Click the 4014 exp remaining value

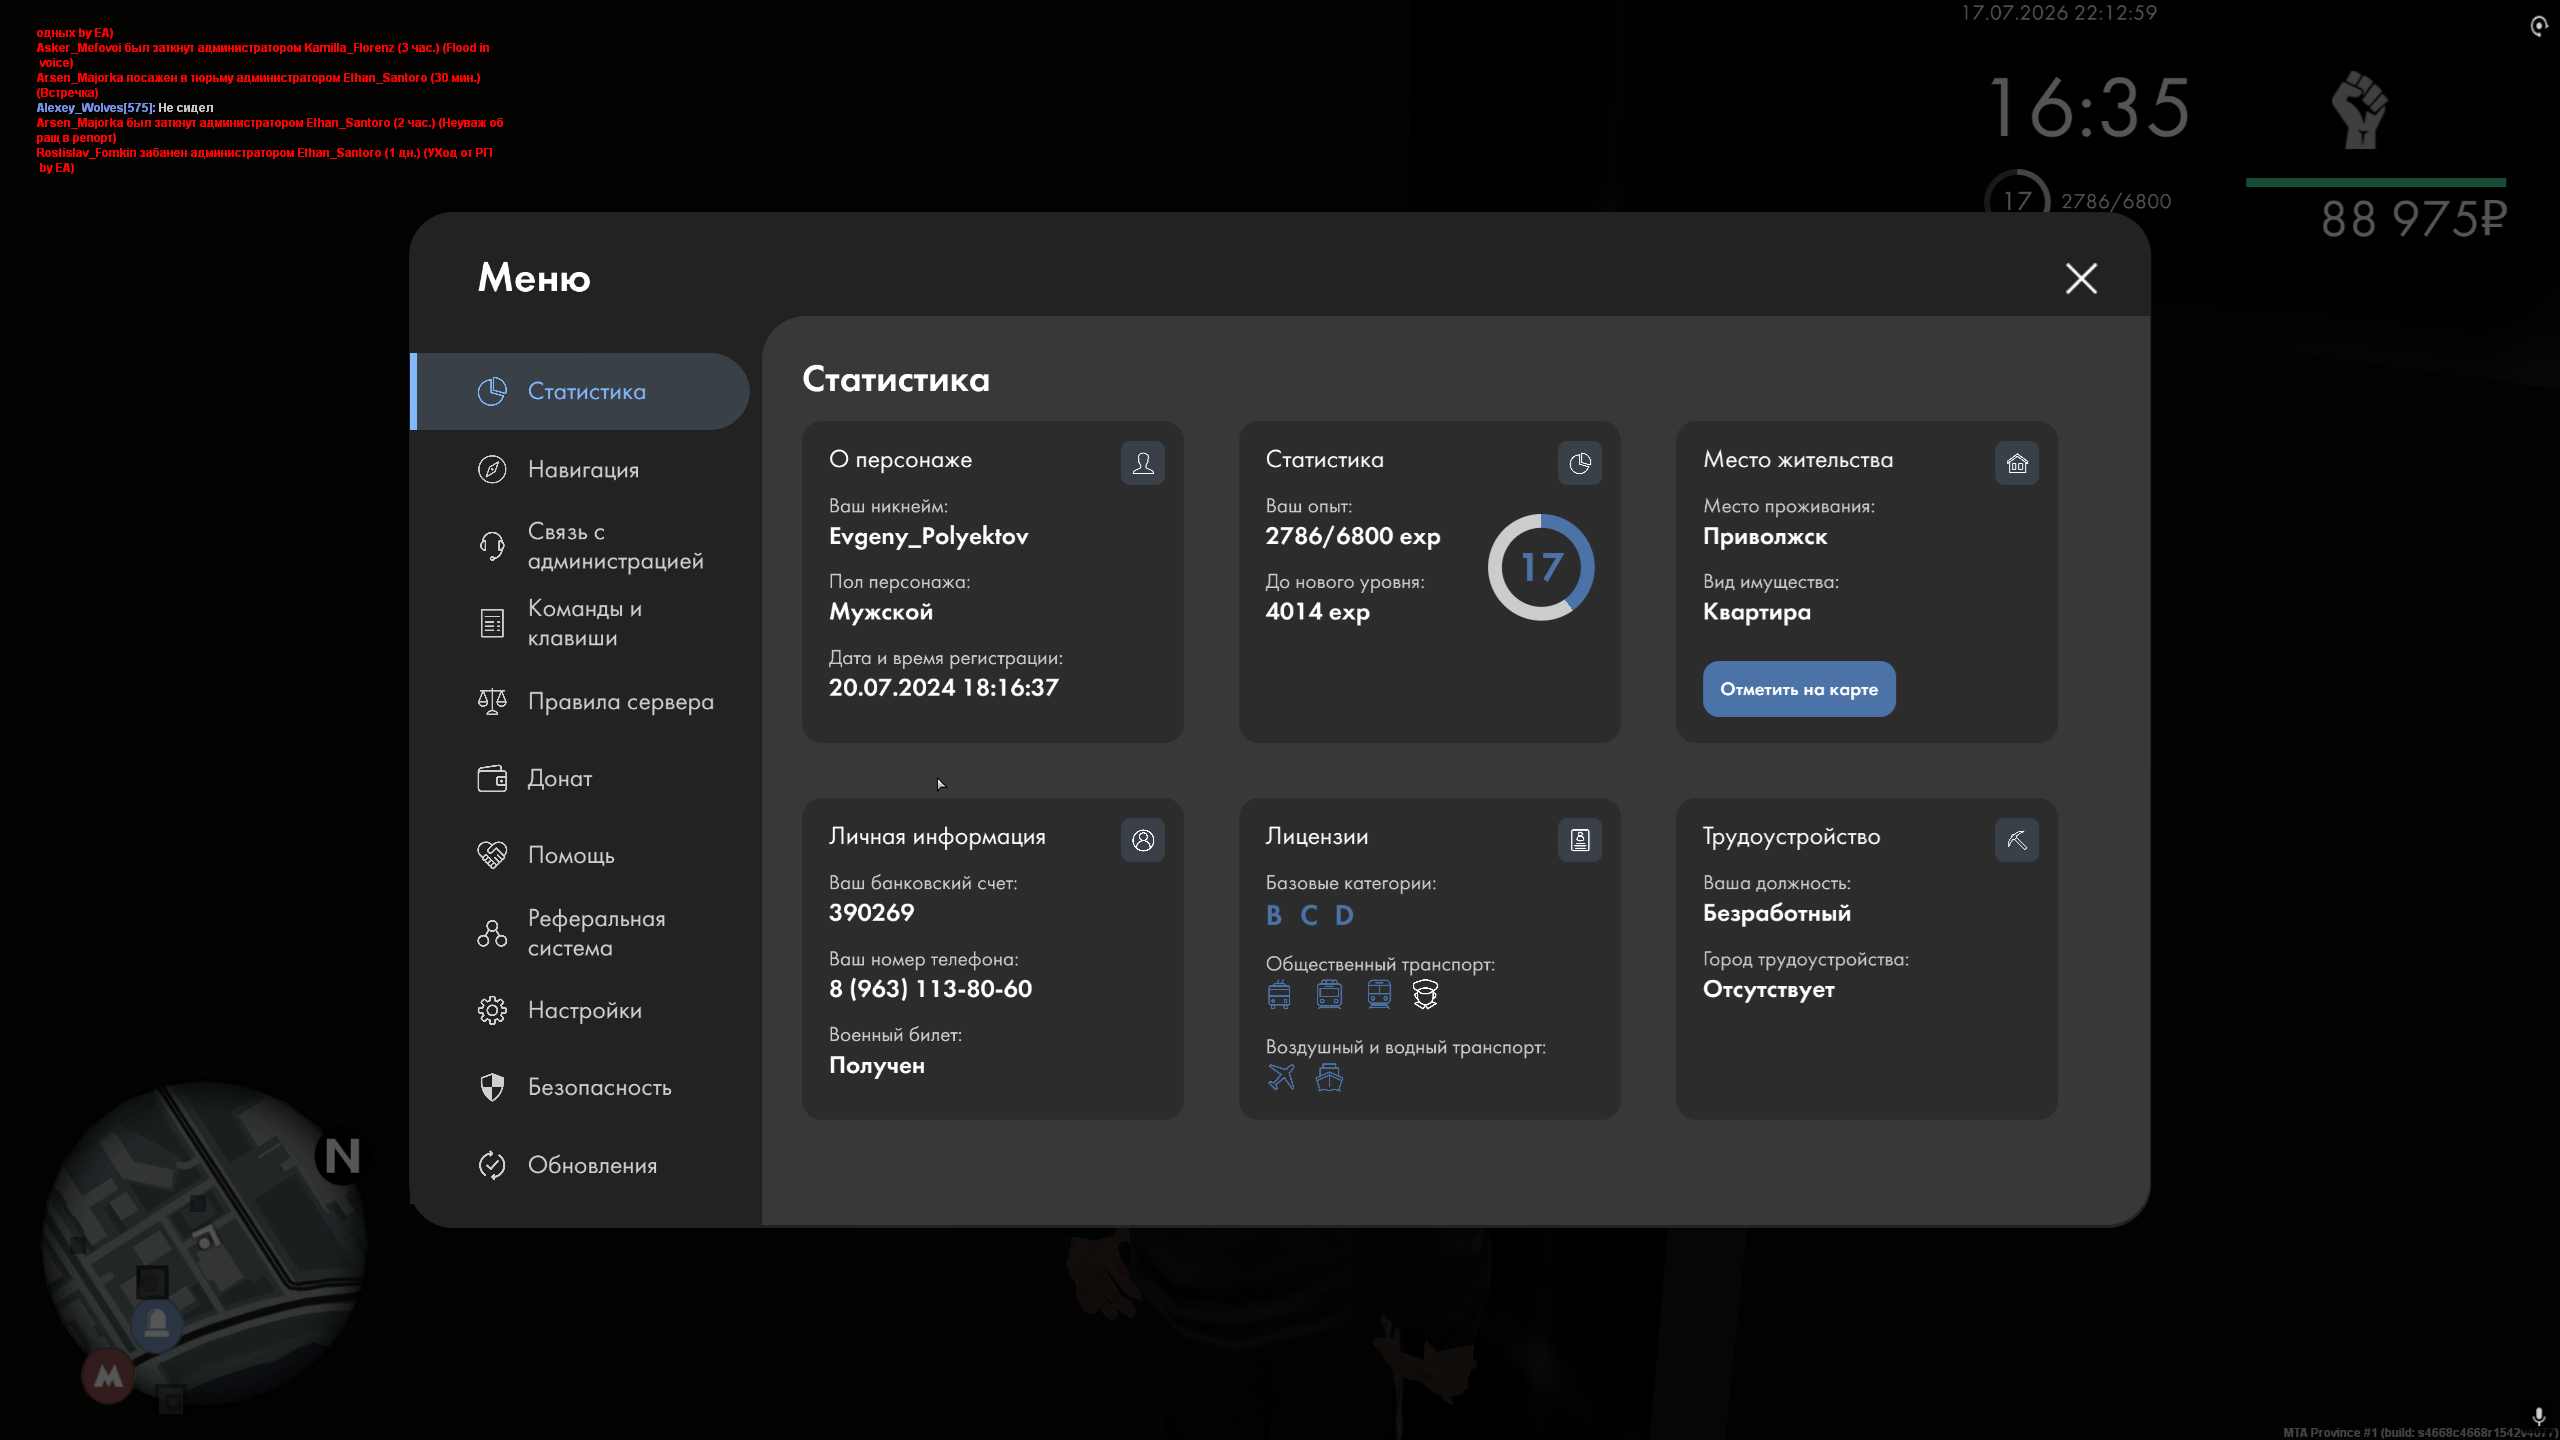[1317, 611]
